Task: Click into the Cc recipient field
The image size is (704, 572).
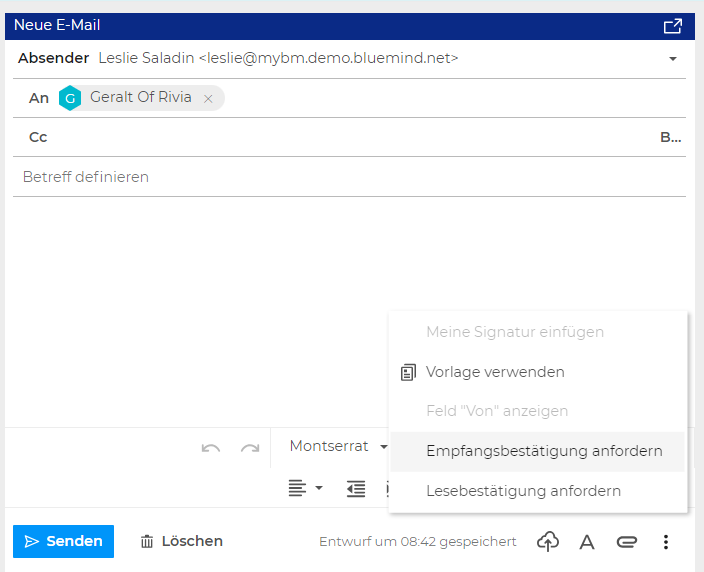Action: [340, 137]
